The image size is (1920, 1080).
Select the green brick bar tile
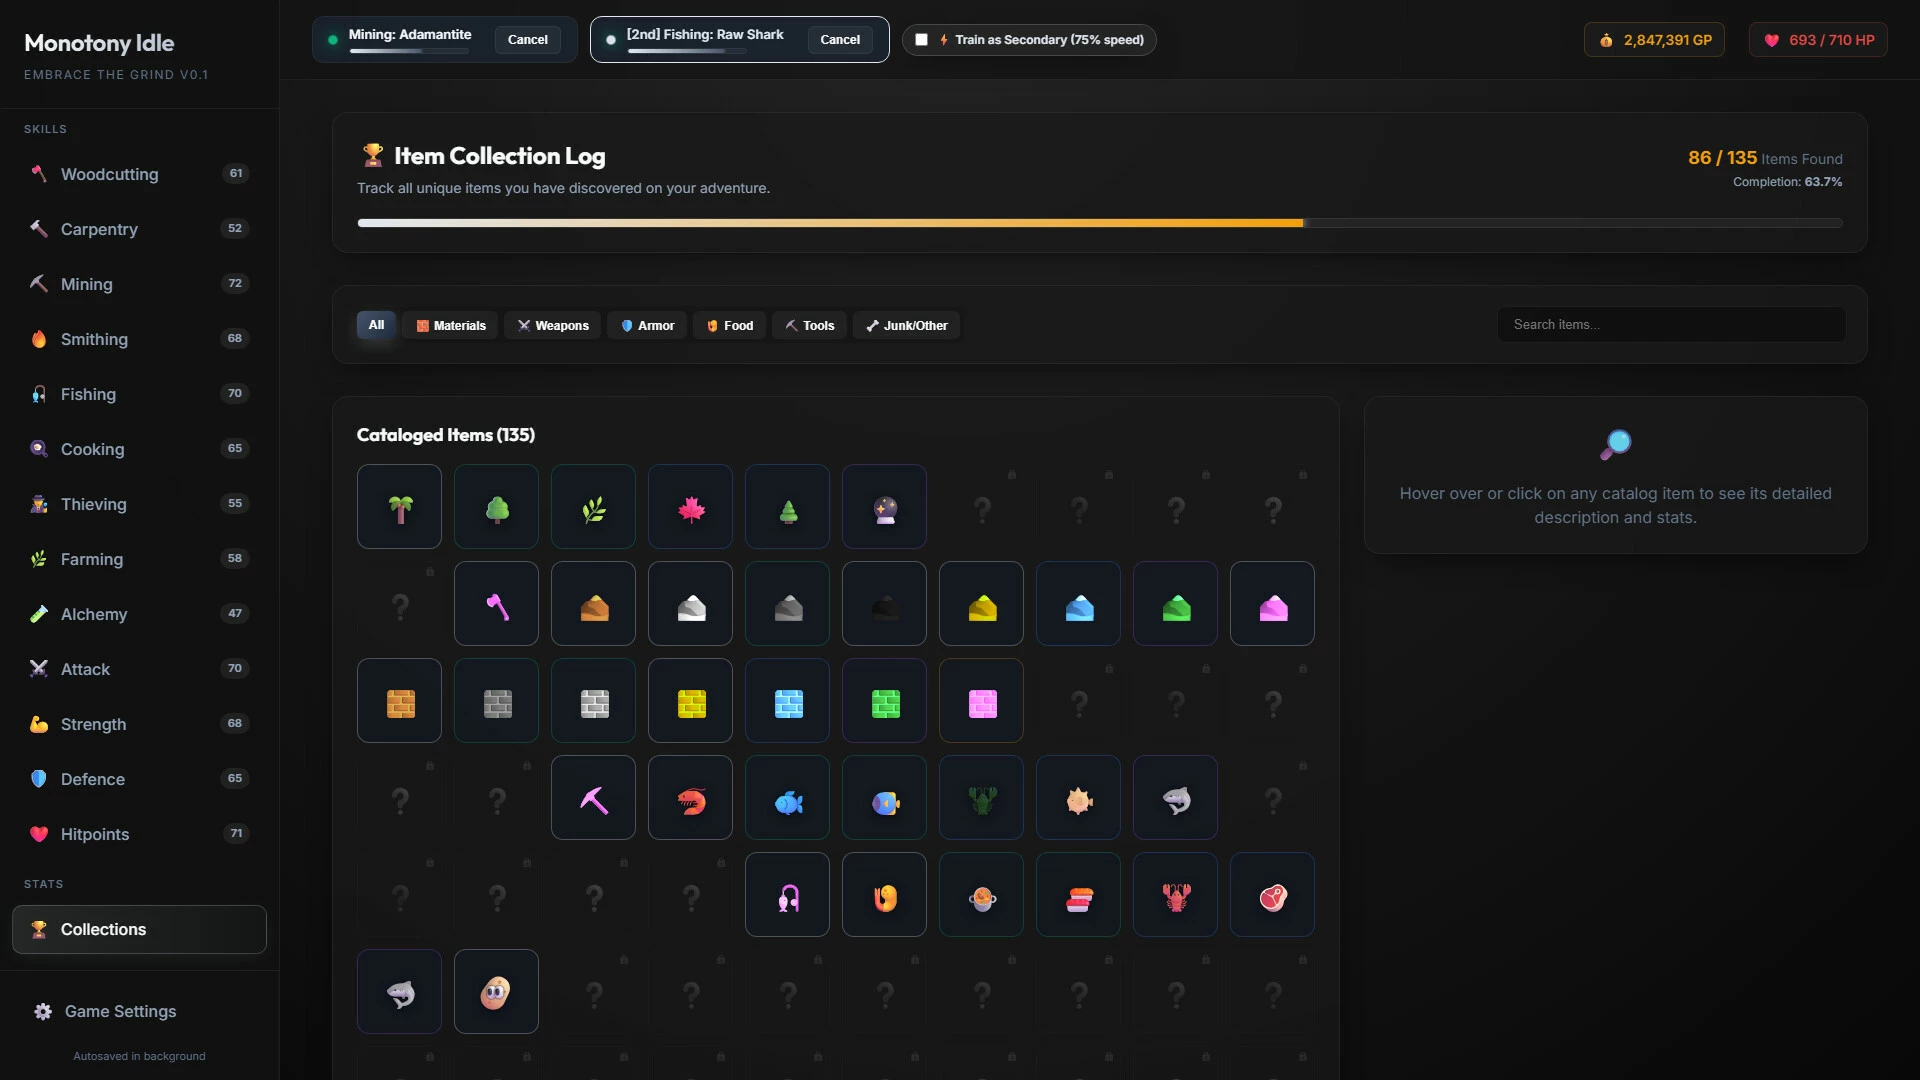click(884, 700)
